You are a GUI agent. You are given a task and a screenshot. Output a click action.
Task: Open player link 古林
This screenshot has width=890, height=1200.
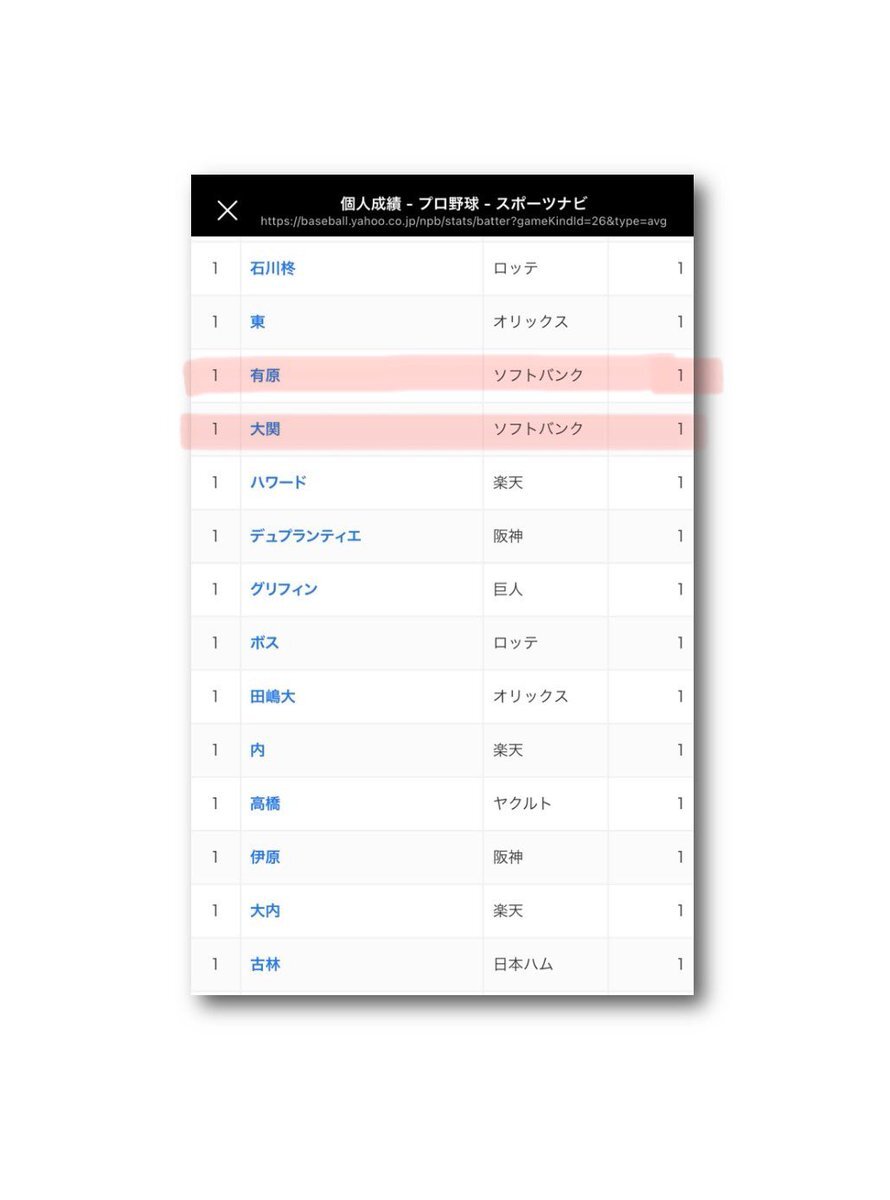[265, 964]
